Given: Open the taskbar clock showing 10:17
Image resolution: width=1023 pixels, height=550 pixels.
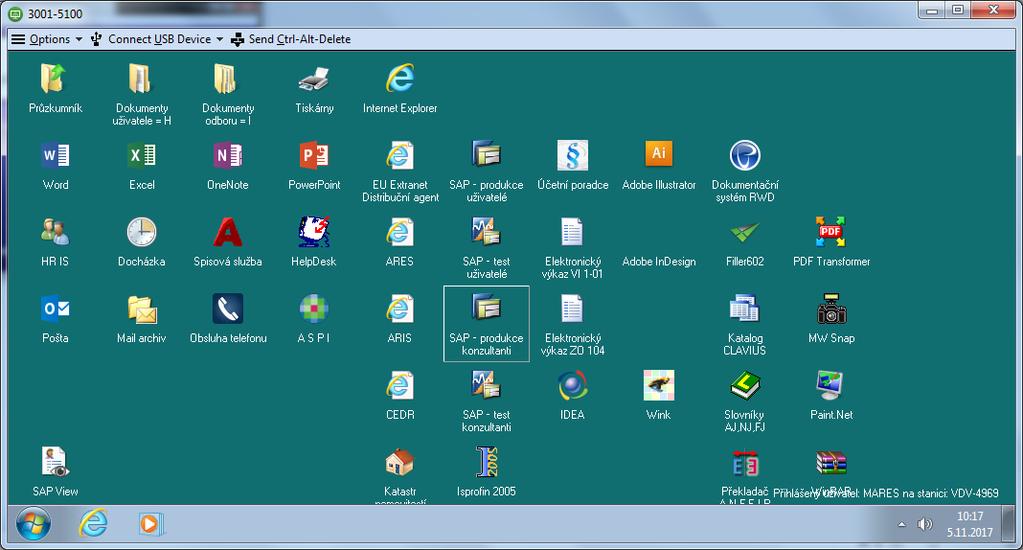Looking at the screenshot, I should [970, 524].
